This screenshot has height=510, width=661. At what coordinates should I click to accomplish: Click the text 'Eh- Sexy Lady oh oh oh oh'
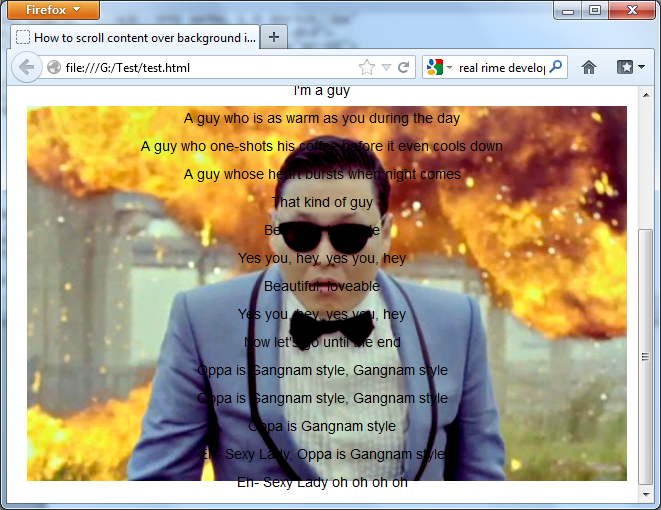[x=322, y=482]
